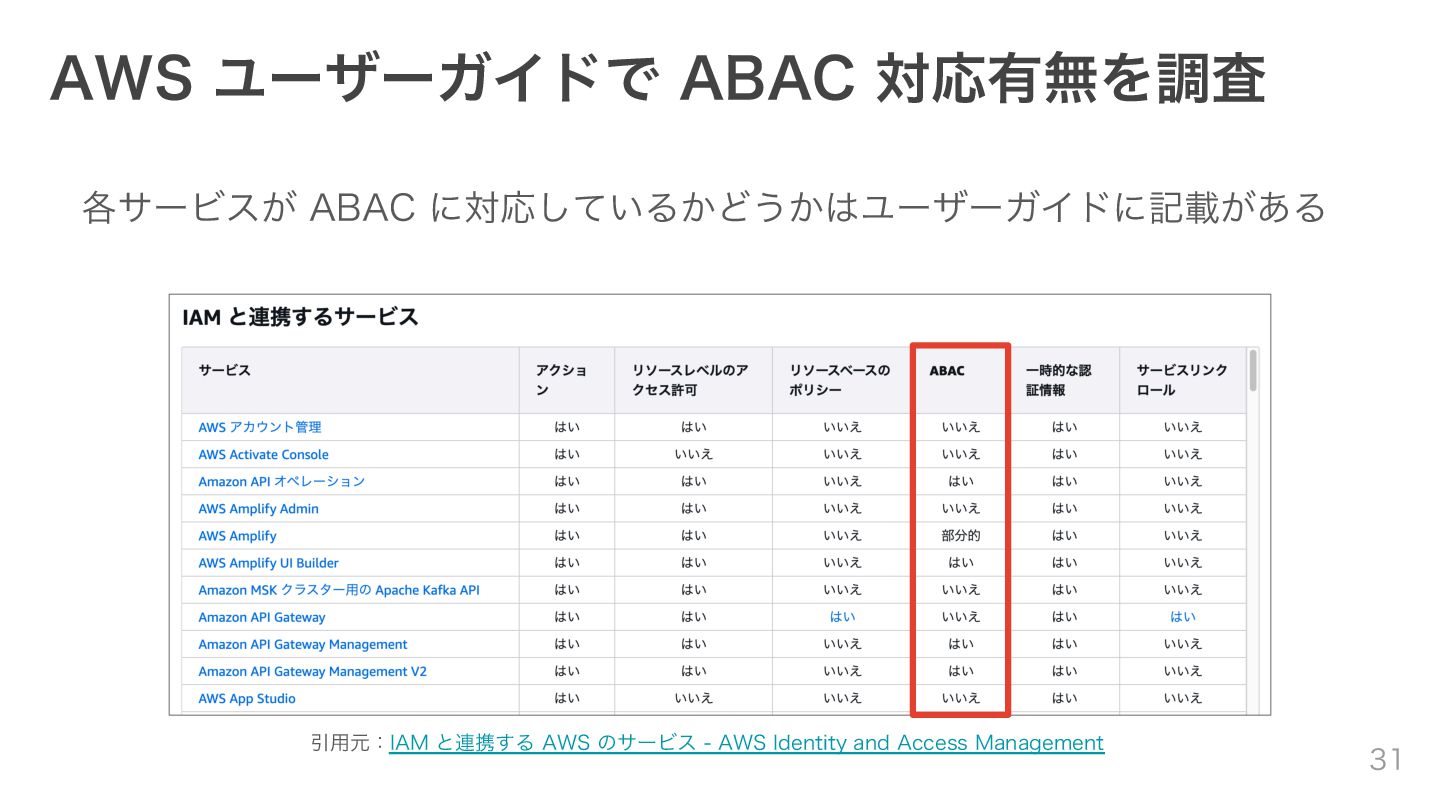Click ABAC cell いいえ for AWS アカウント管理
The image size is (1440, 810).
pyautogui.click(x=961, y=427)
